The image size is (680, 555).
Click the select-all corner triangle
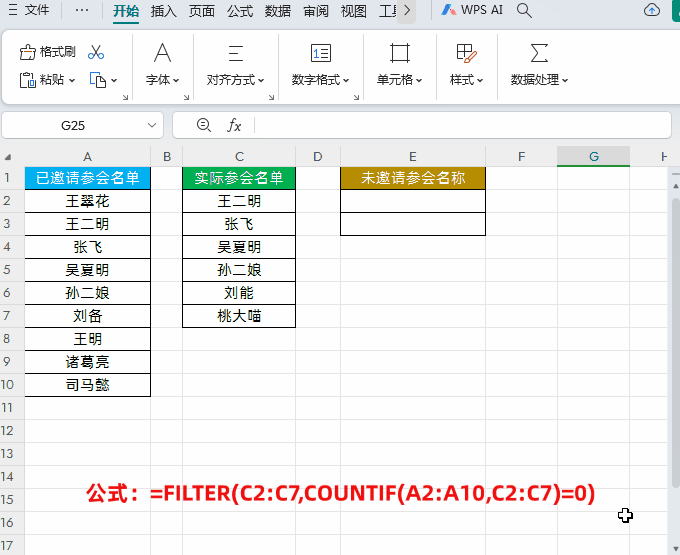pyautogui.click(x=8, y=157)
